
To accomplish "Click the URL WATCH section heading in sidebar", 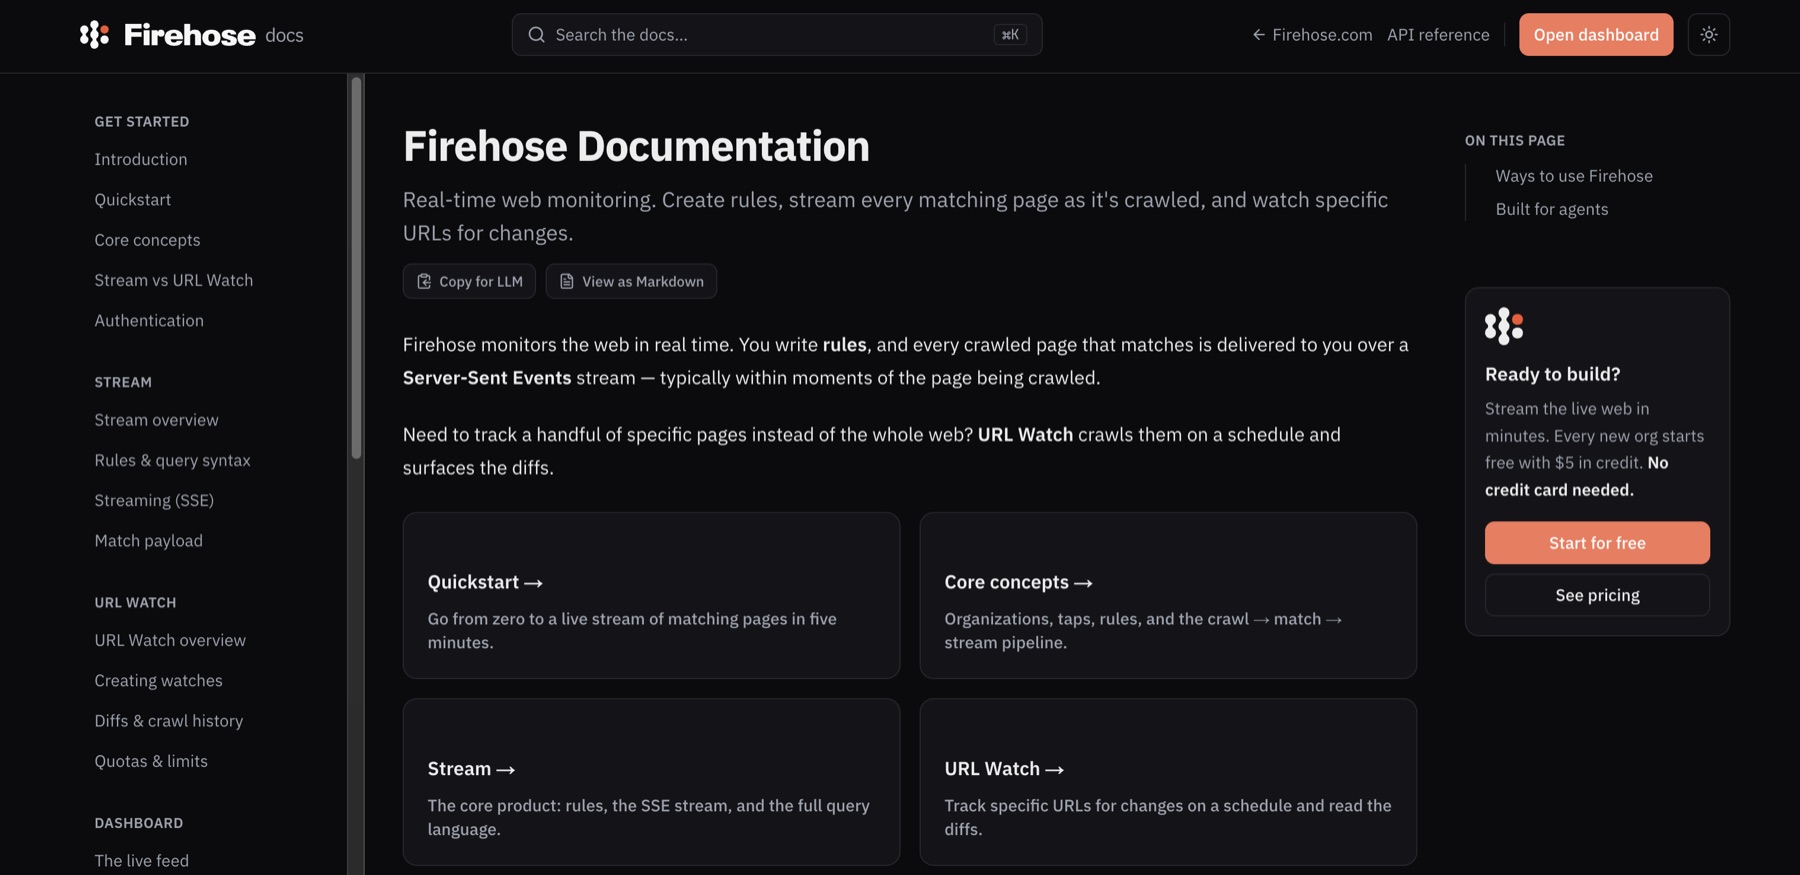I will (135, 603).
